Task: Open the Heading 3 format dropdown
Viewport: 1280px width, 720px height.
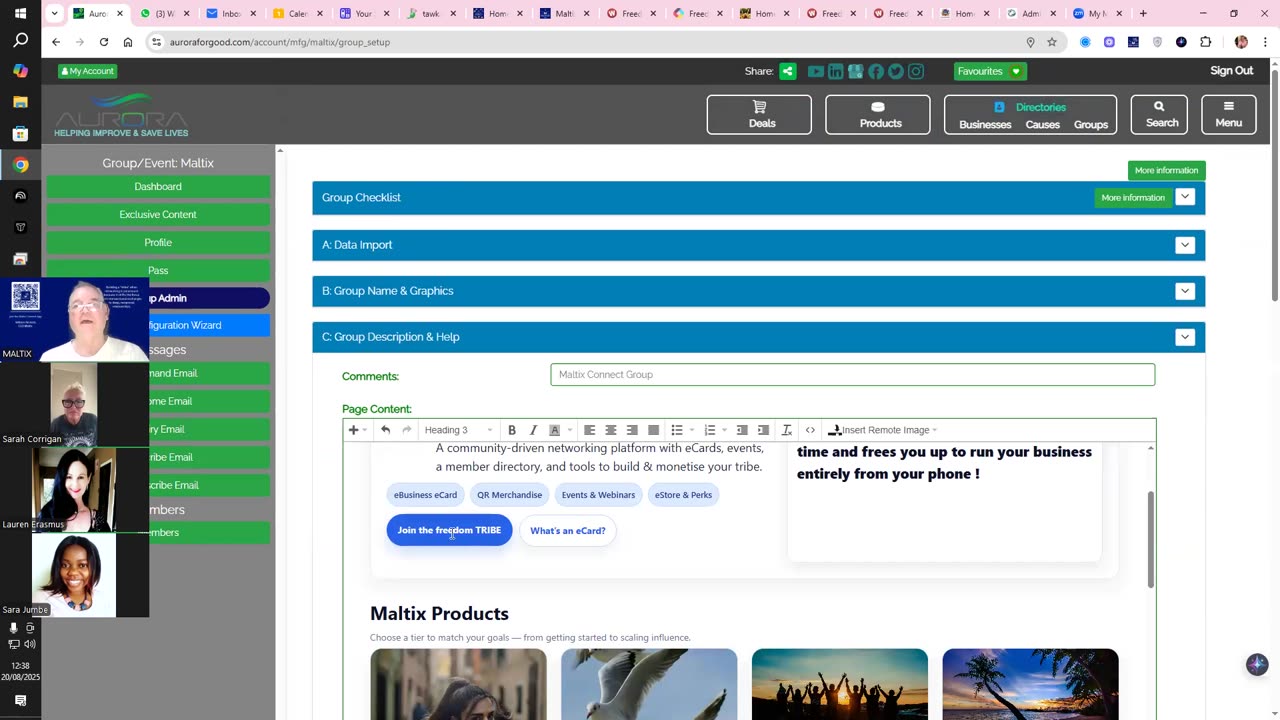Action: [458, 430]
